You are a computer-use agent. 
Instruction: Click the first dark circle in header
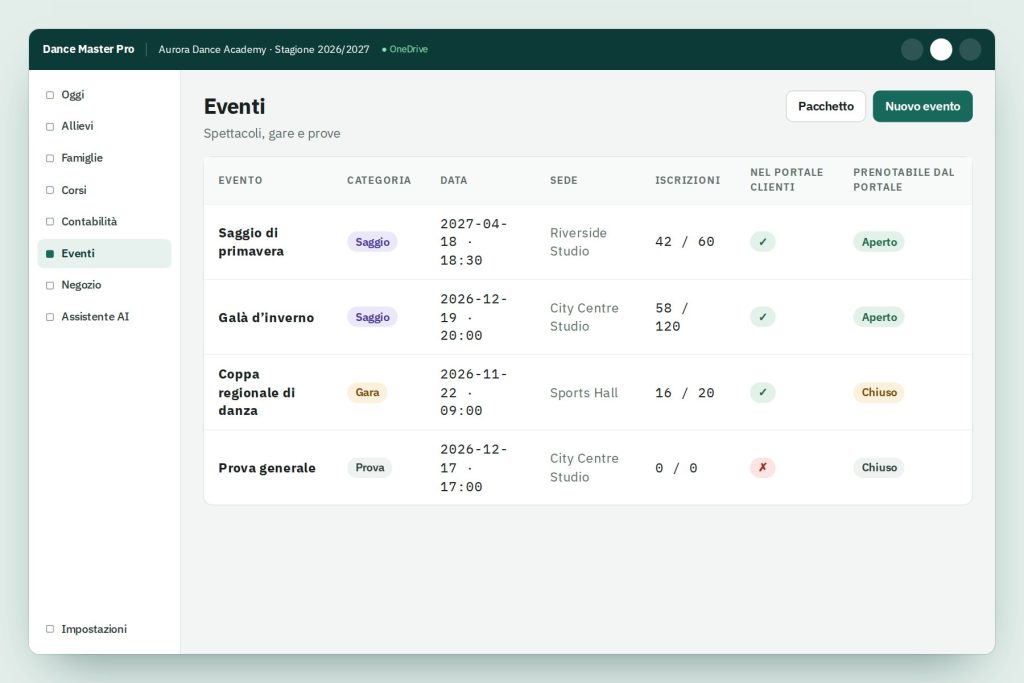coord(912,49)
